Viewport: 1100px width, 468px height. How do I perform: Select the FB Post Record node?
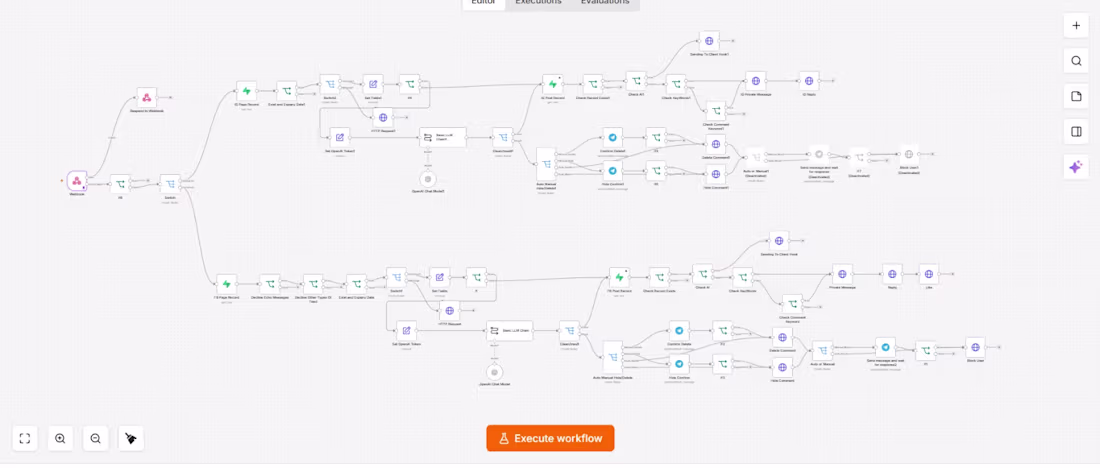[619, 278]
